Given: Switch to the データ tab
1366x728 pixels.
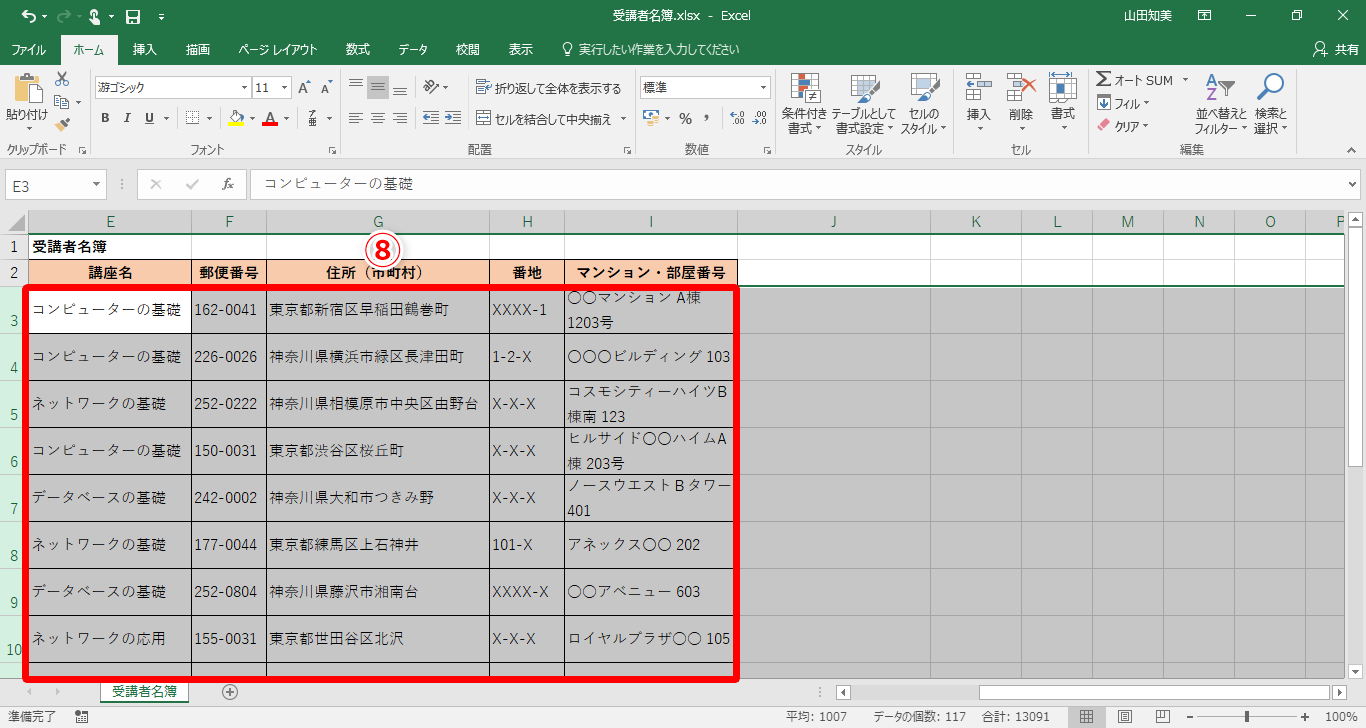Looking at the screenshot, I should [x=413, y=49].
